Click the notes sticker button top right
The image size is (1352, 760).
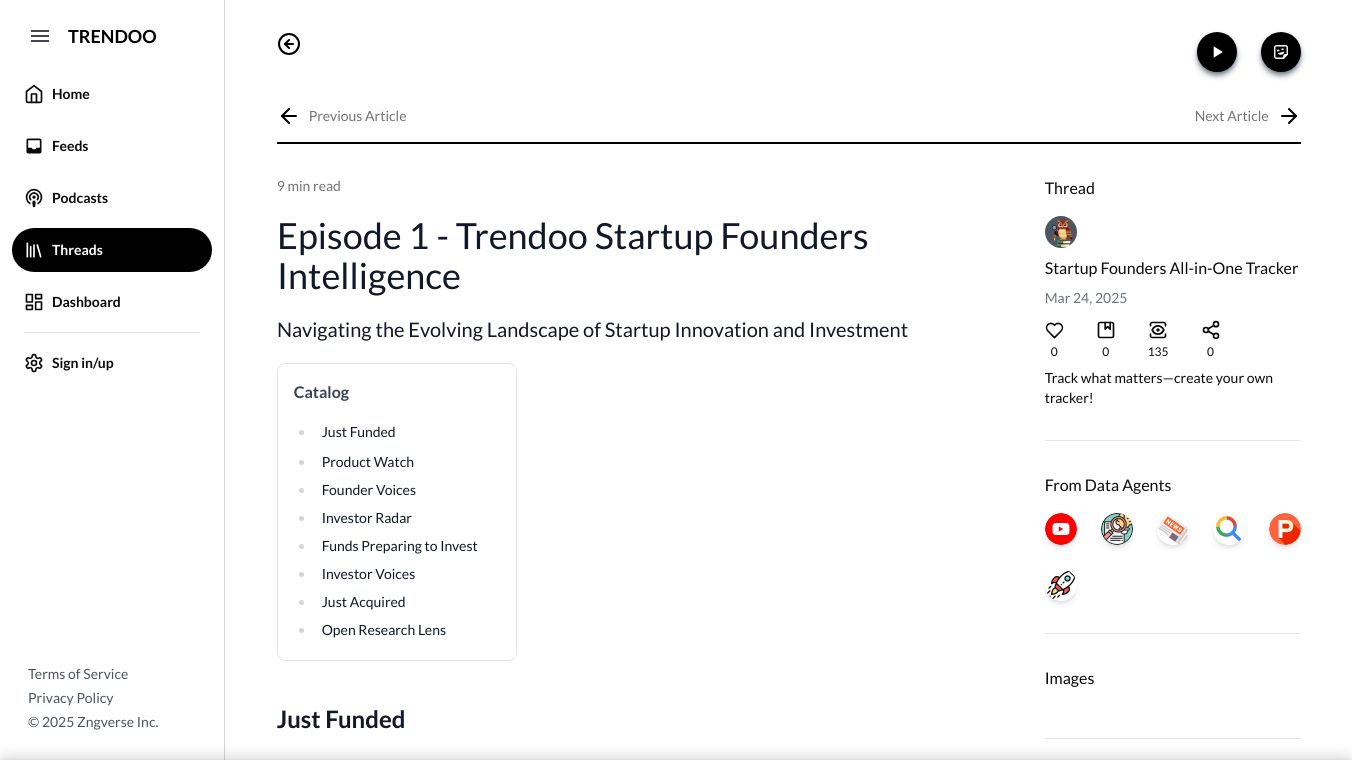tap(1280, 52)
